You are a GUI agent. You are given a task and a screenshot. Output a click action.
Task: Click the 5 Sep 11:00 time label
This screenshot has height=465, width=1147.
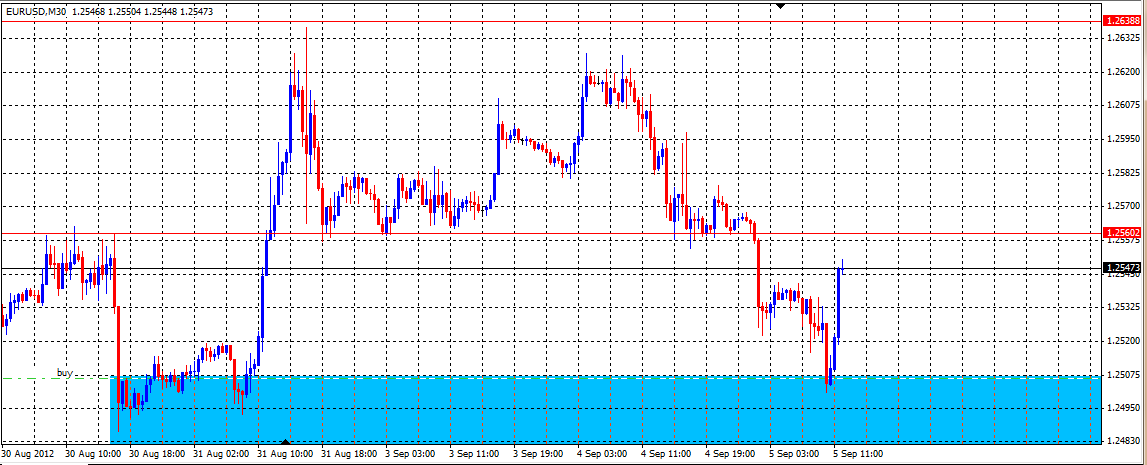tap(859, 453)
